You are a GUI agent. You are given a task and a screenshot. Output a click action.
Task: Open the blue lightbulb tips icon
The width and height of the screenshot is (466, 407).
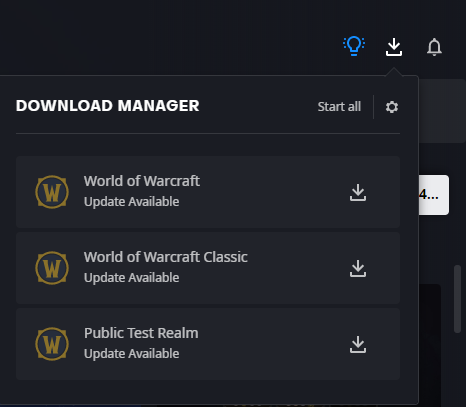(x=354, y=46)
